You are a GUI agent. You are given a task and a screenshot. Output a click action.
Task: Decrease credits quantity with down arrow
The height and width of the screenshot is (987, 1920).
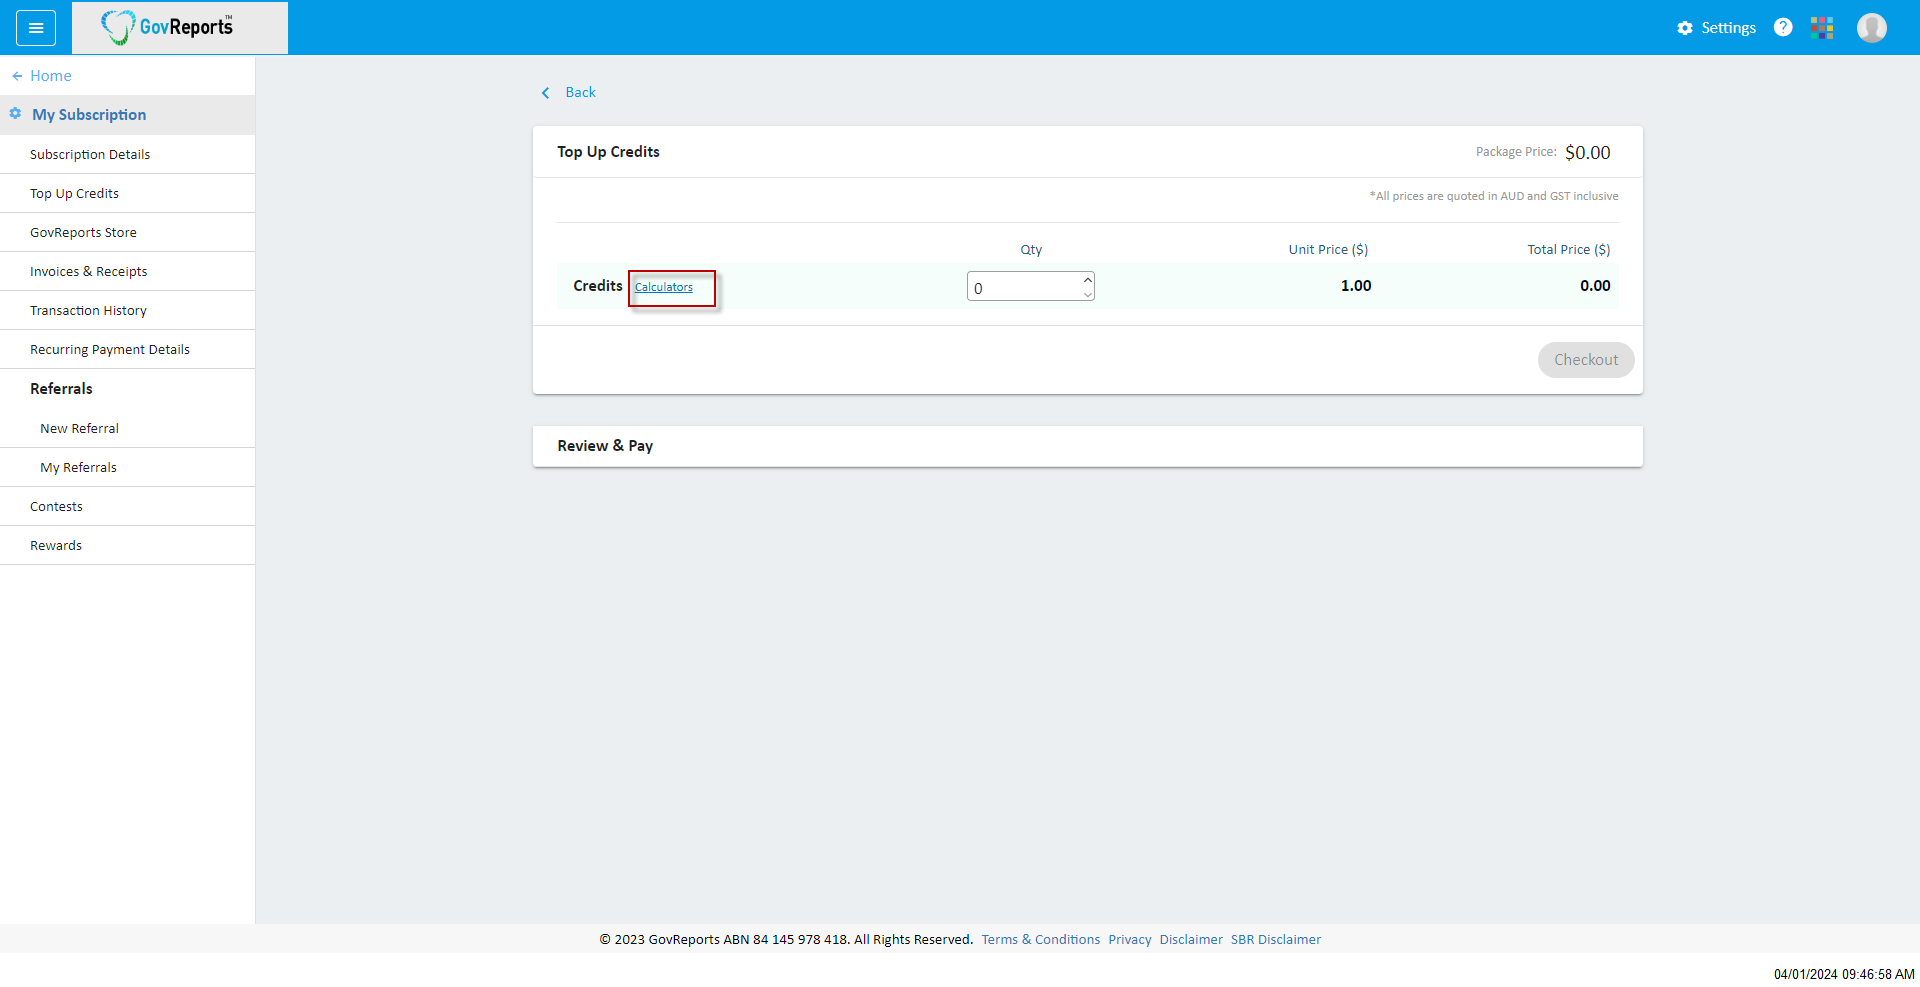(x=1088, y=294)
